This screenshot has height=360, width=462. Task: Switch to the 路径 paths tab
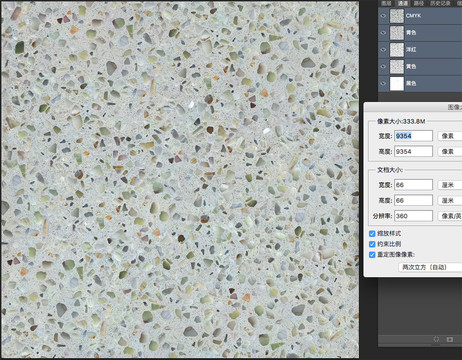pos(419,3)
